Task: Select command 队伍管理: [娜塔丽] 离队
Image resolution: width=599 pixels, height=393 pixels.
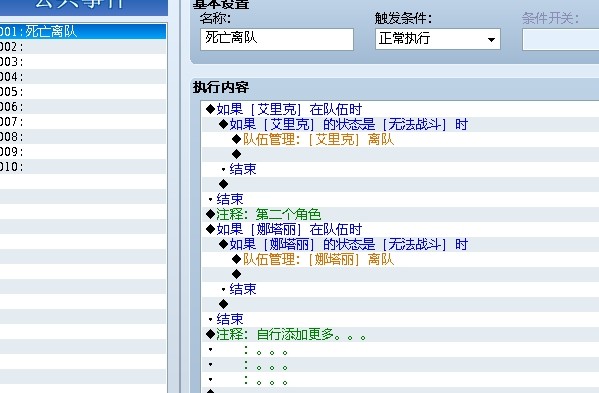Action: click(400, 259)
